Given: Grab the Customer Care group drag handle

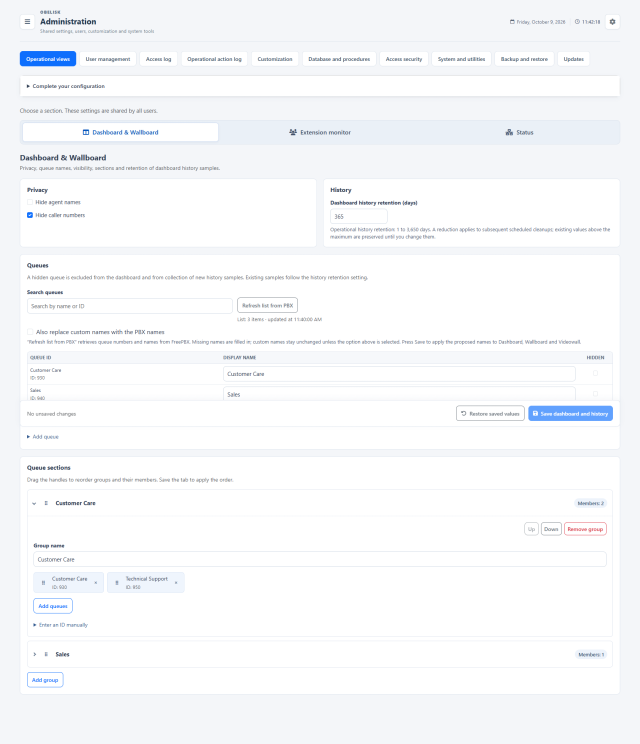Looking at the screenshot, I should [46, 503].
